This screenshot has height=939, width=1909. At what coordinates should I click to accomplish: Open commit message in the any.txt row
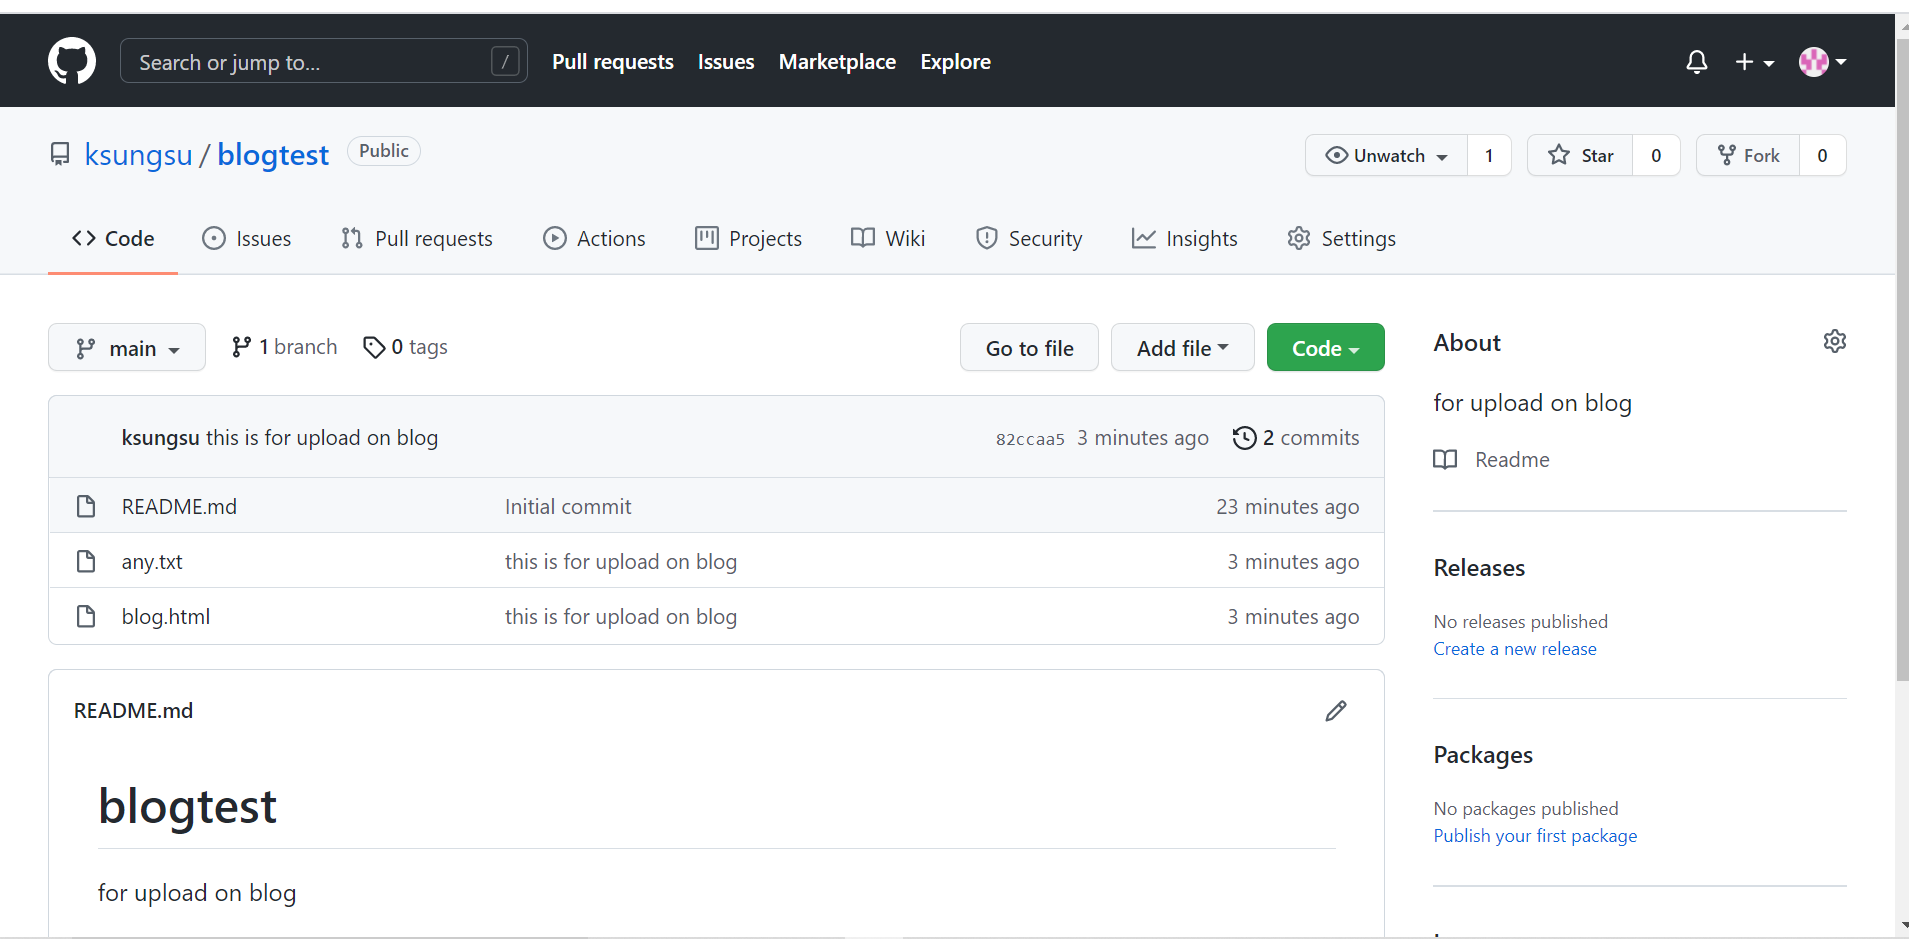point(621,562)
